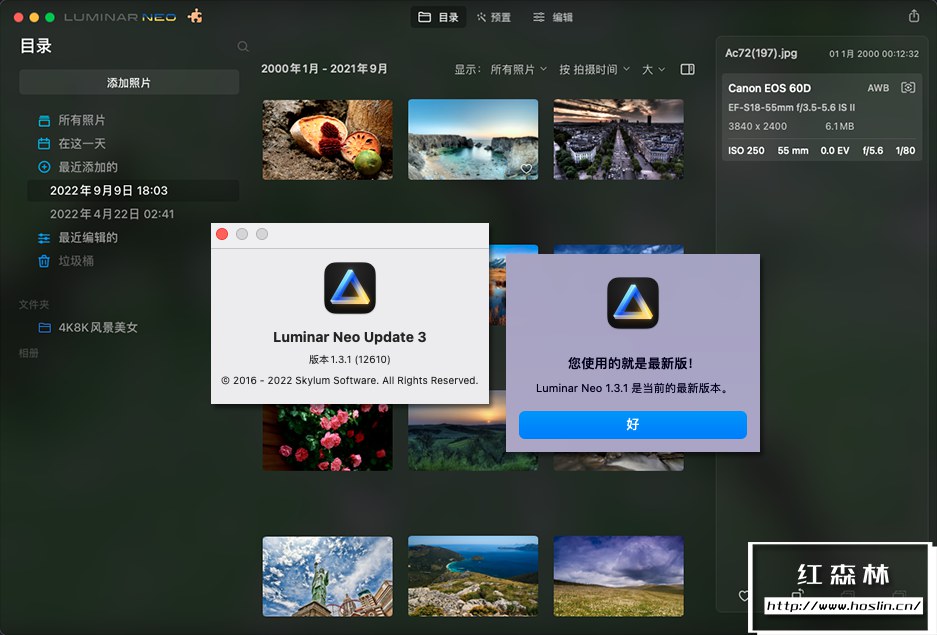Click the 相册 section header
The width and height of the screenshot is (937, 635).
pyautogui.click(x=28, y=353)
